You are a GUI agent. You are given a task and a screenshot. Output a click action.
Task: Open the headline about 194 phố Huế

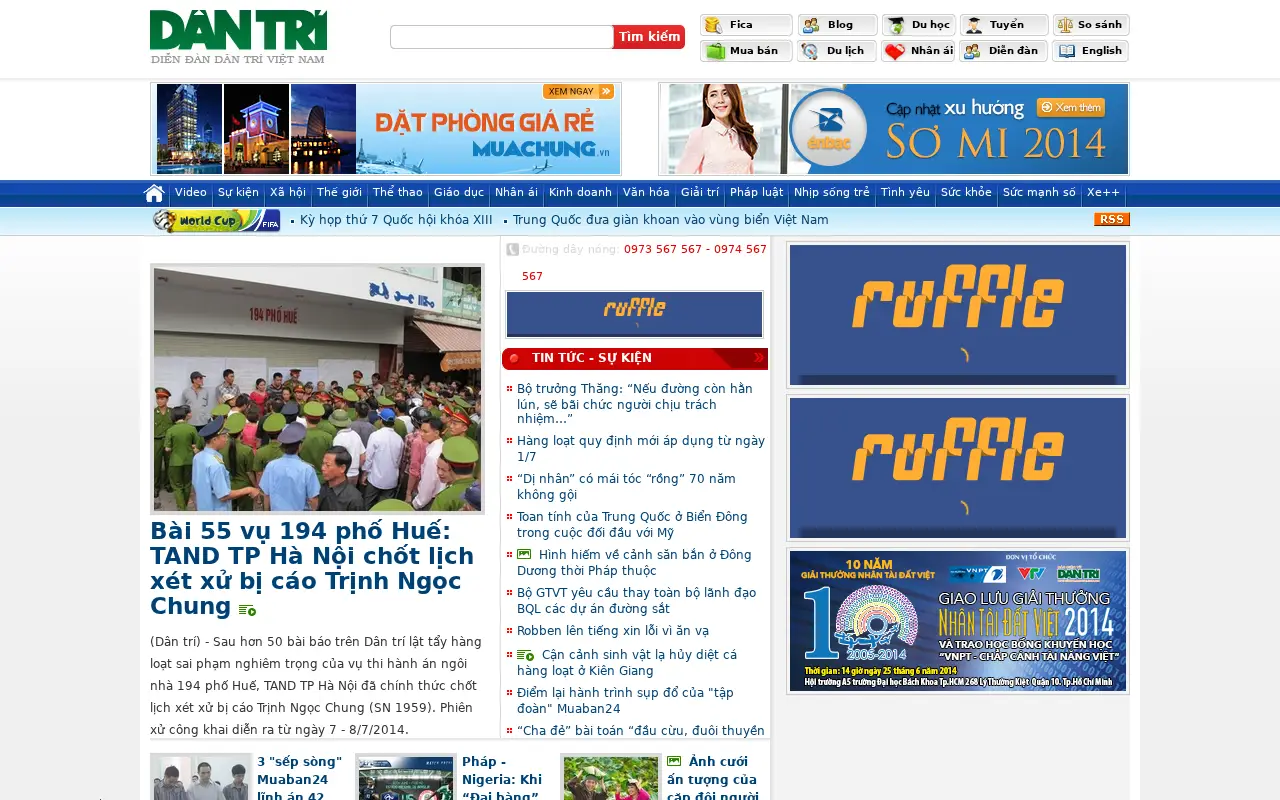click(312, 568)
